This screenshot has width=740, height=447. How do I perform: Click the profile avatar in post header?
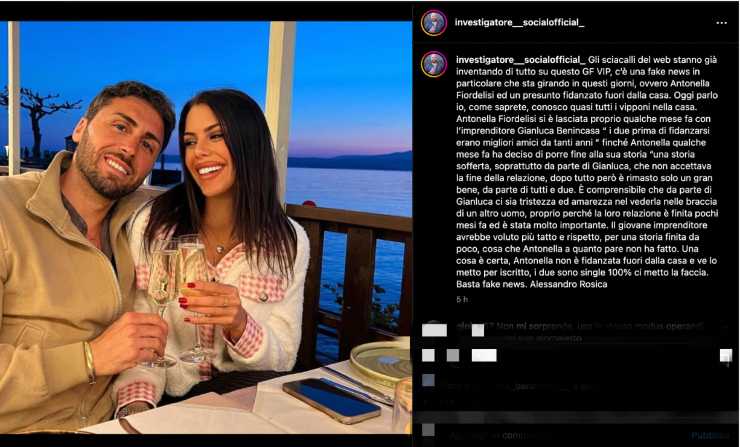[434, 23]
